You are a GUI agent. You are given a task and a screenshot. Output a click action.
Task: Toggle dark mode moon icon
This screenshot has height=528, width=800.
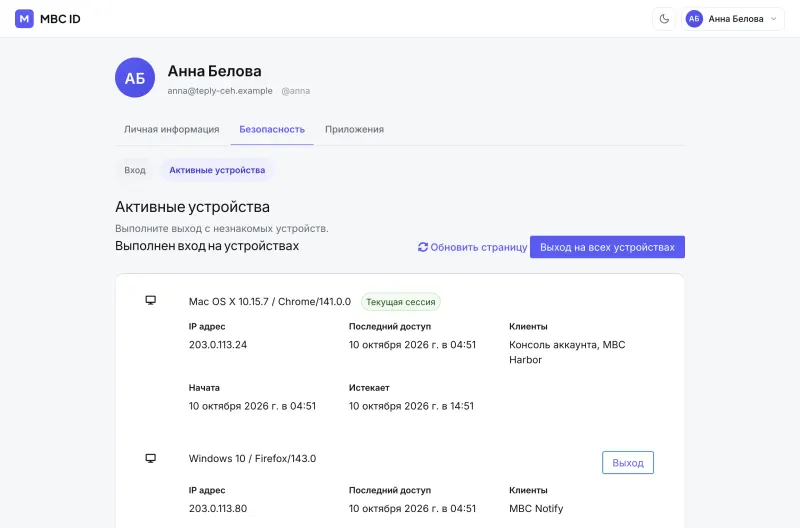(664, 19)
